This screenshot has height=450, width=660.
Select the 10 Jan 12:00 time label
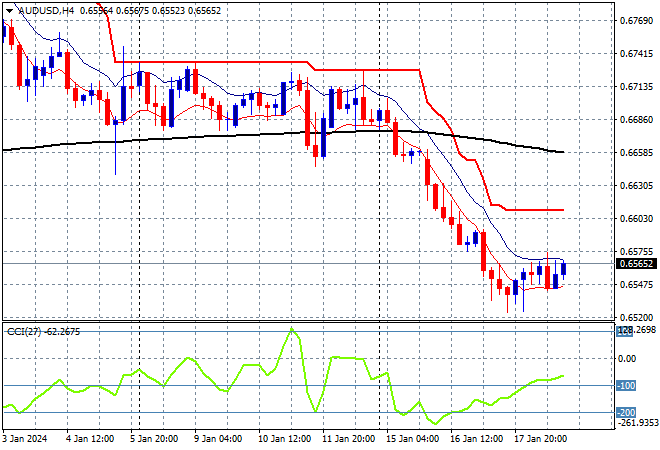(284, 439)
